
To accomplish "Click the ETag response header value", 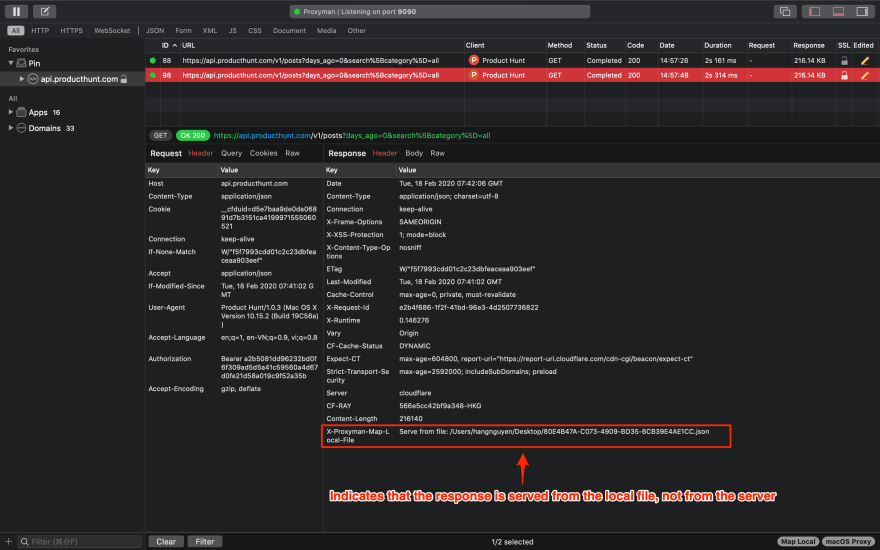I will point(467,269).
